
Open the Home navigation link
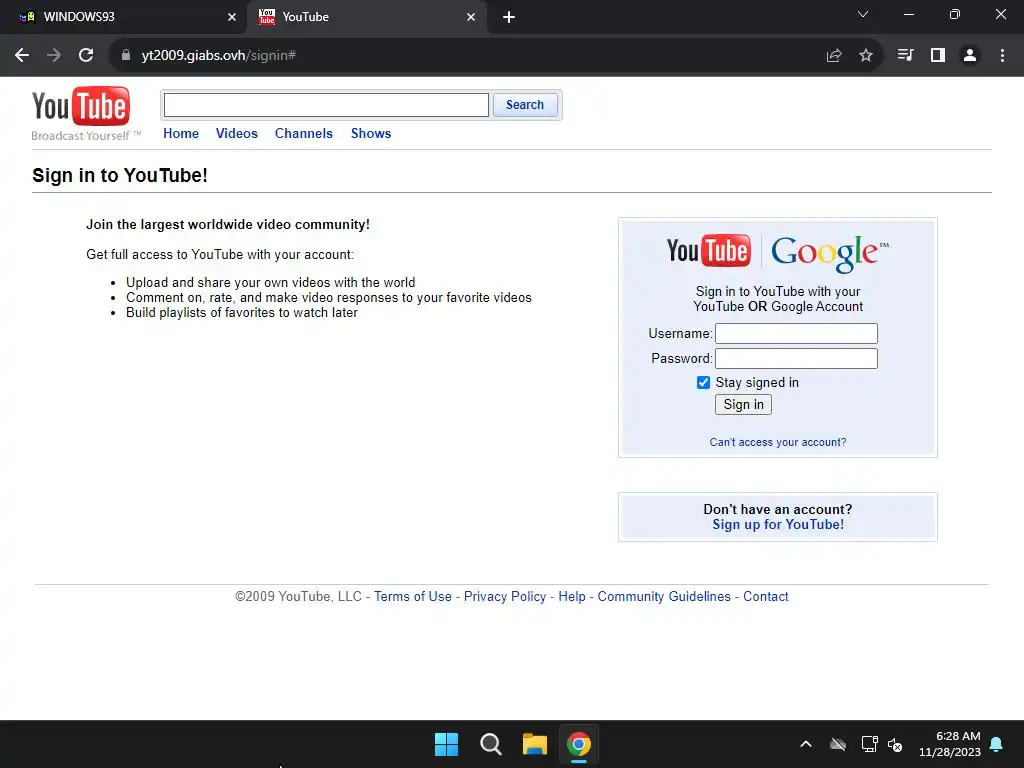point(181,133)
